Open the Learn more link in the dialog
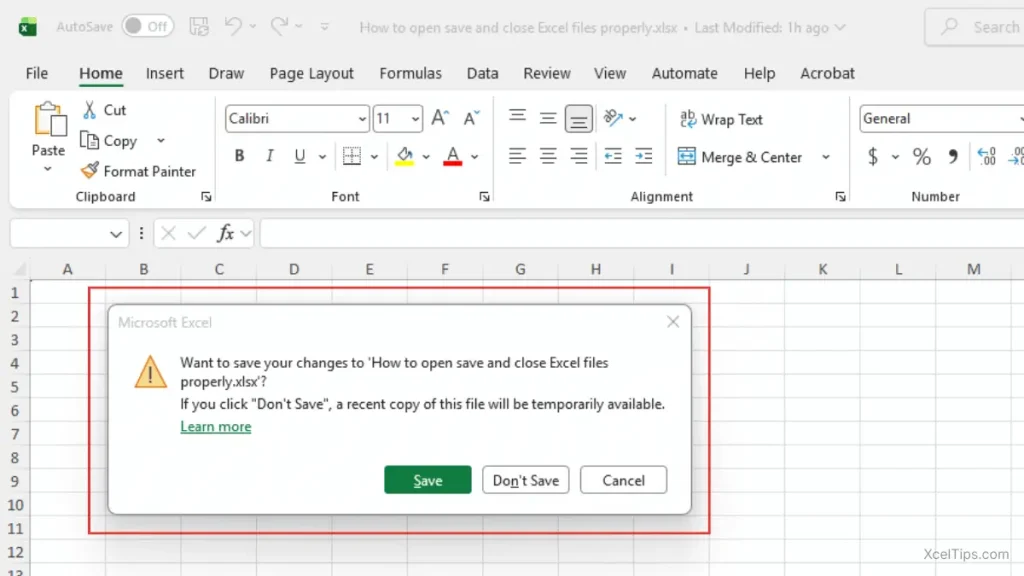 click(215, 426)
